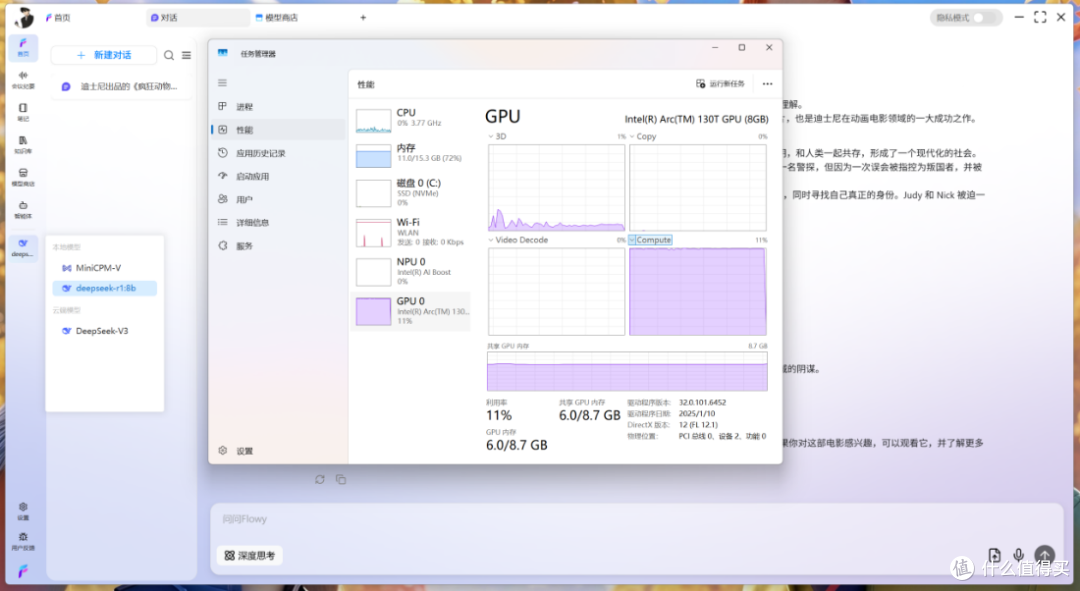Click the user avatar in Flowy
Viewport: 1080px width, 591px height.
point(24,17)
